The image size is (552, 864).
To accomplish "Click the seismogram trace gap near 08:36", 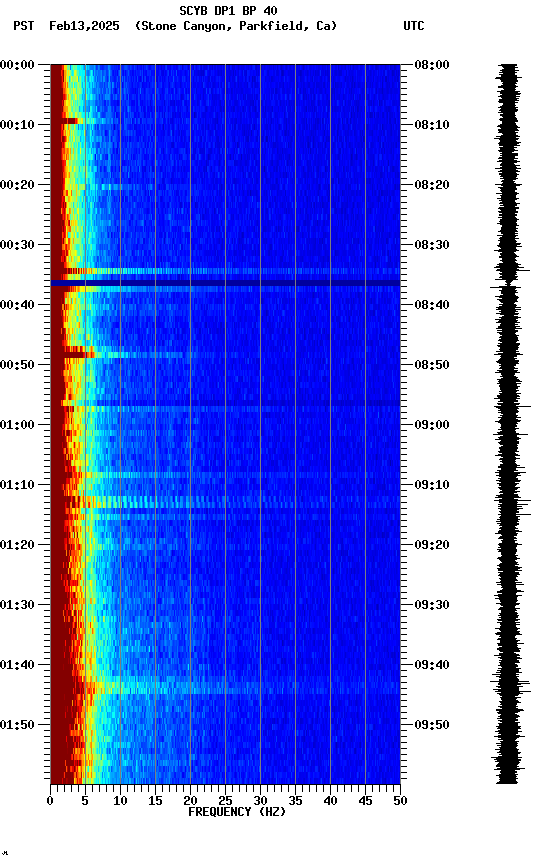I will [508, 284].
